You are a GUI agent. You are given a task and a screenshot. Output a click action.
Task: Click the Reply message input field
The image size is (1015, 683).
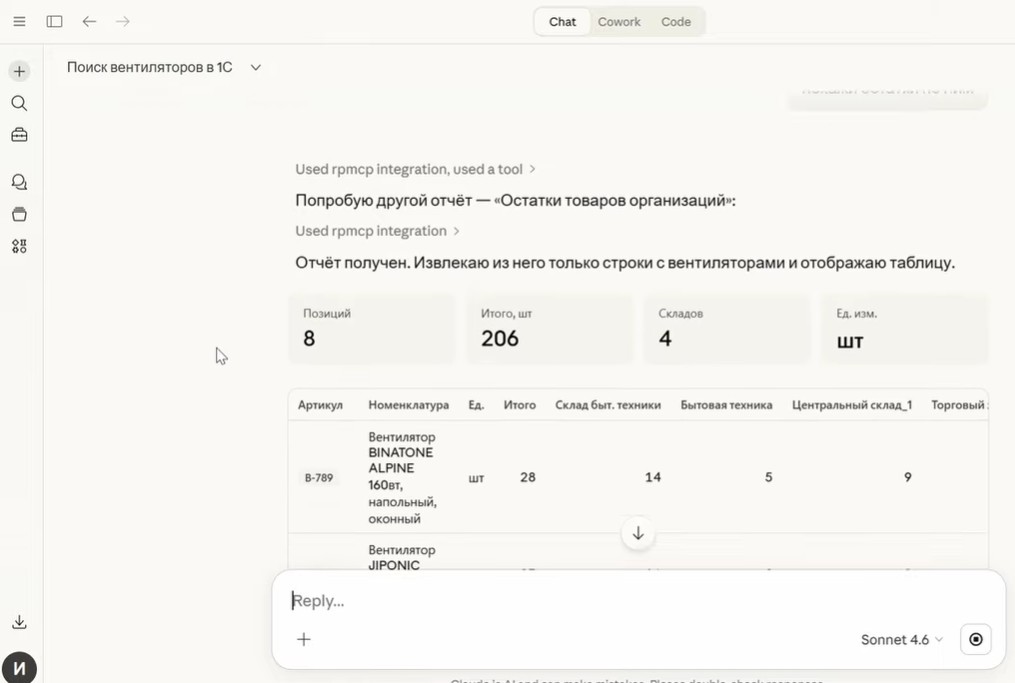pyautogui.click(x=600, y=601)
